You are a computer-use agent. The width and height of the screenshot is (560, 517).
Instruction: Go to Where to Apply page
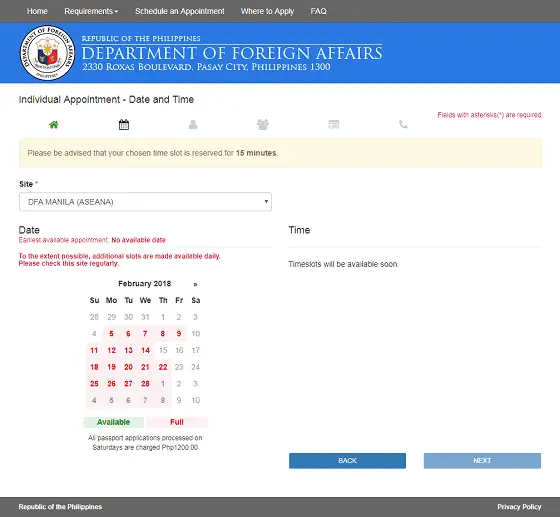coord(267,11)
